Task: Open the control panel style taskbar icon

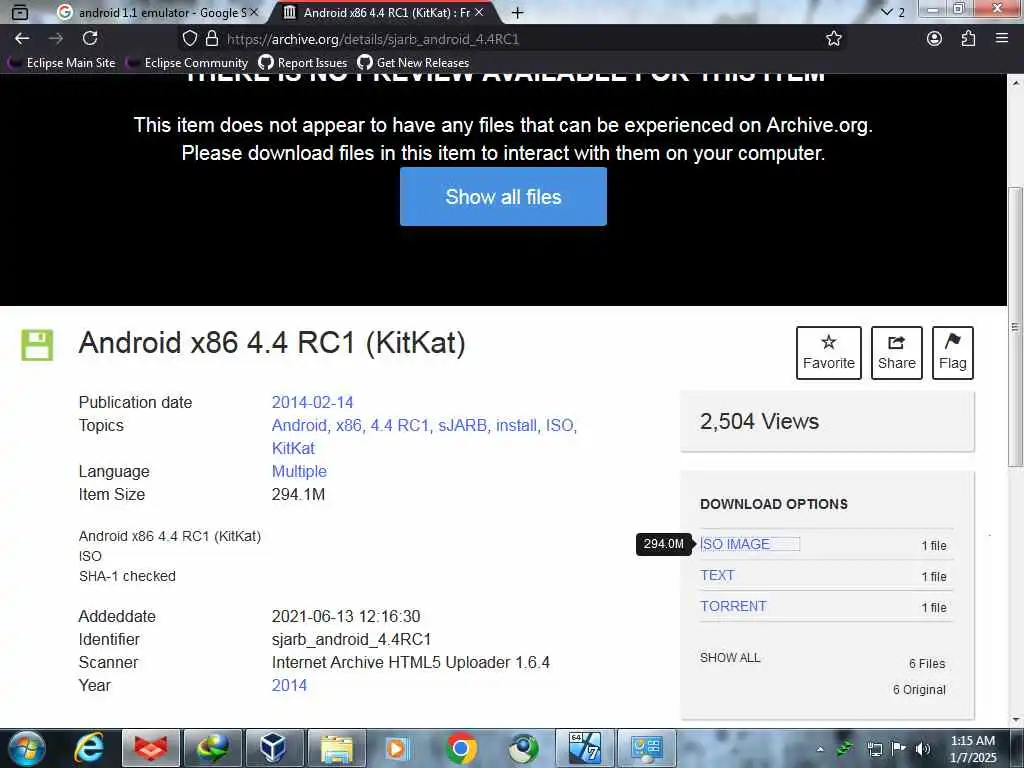Action: tap(647, 748)
